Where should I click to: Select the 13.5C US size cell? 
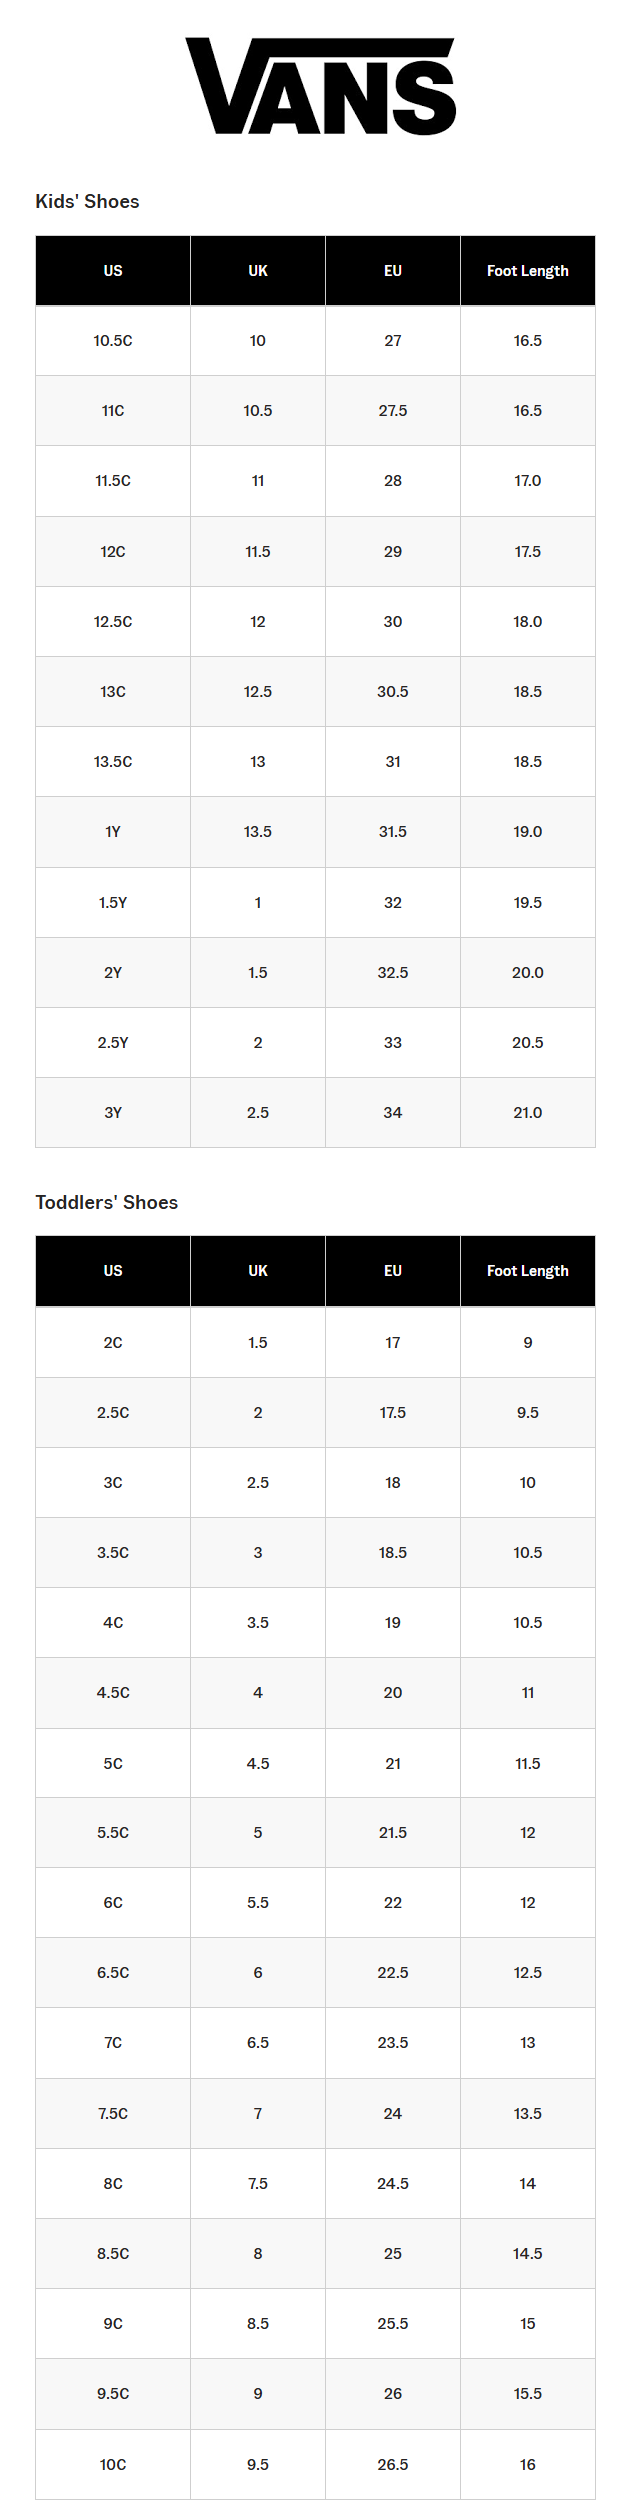113,762
